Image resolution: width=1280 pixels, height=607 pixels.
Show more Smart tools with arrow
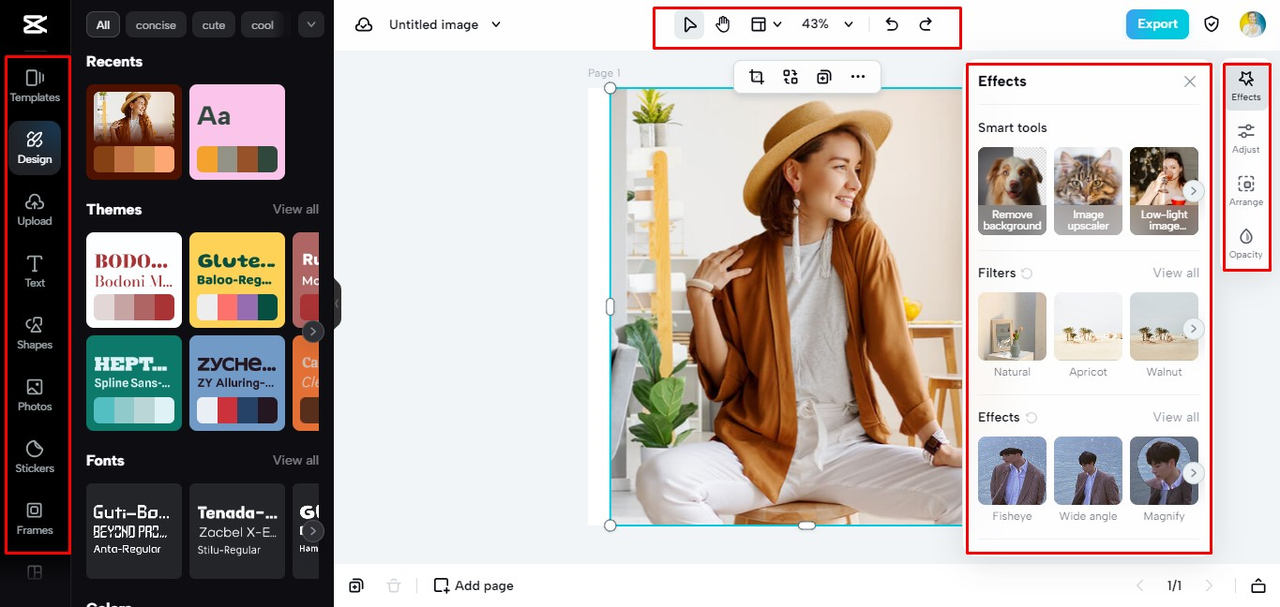pyautogui.click(x=1193, y=191)
